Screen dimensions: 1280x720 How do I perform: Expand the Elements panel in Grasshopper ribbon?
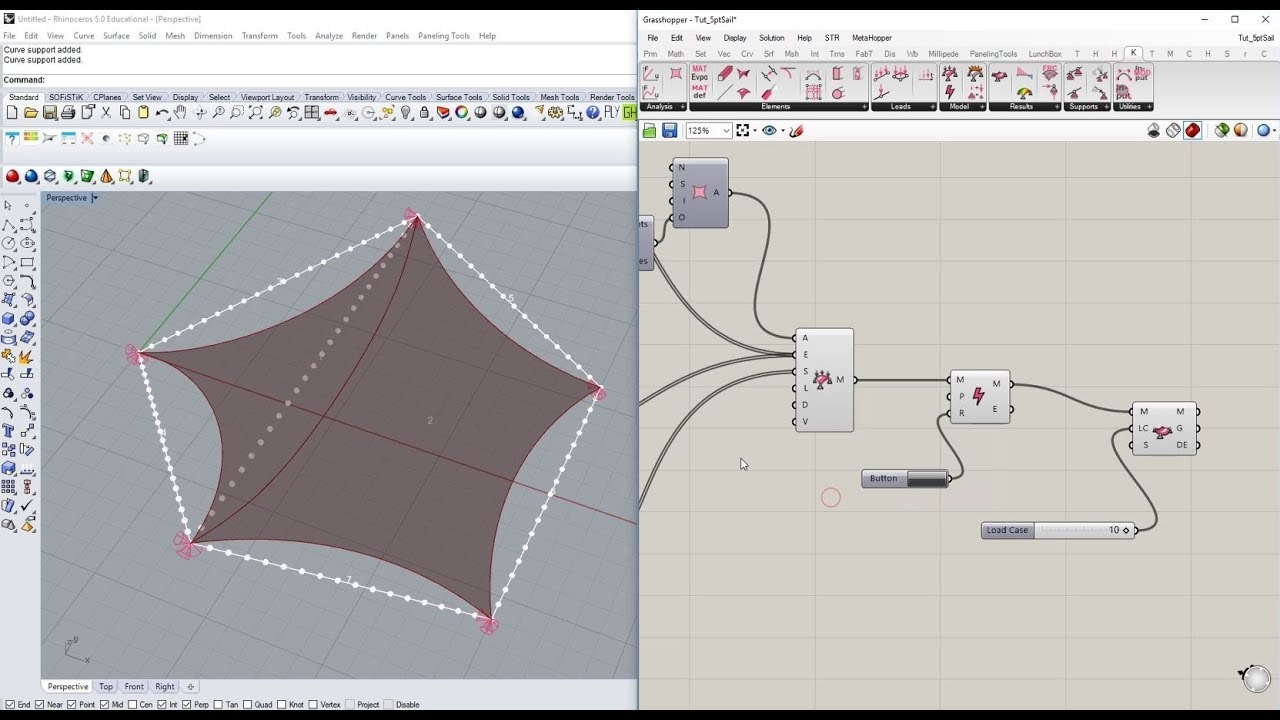tap(864, 106)
